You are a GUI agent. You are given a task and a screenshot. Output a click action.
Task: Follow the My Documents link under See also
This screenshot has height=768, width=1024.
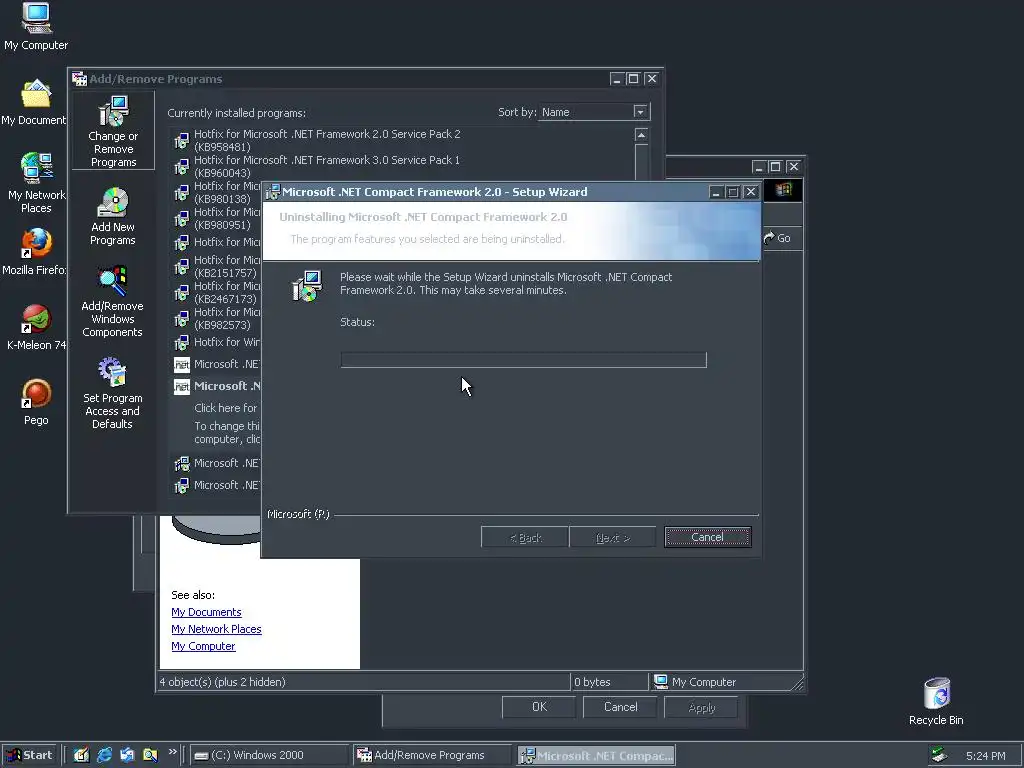206,612
